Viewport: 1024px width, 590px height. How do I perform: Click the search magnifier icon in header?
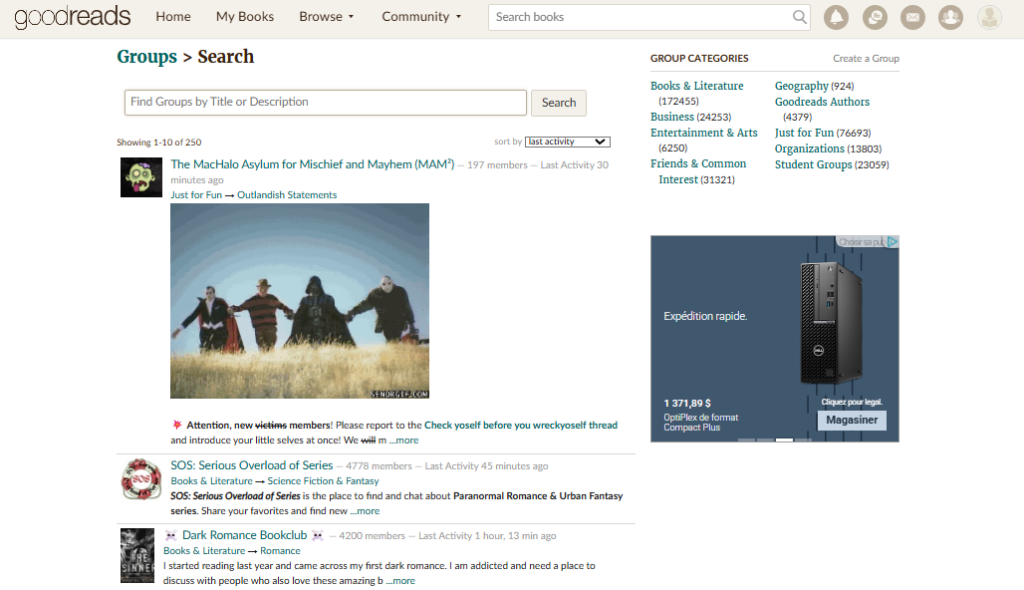click(x=799, y=17)
